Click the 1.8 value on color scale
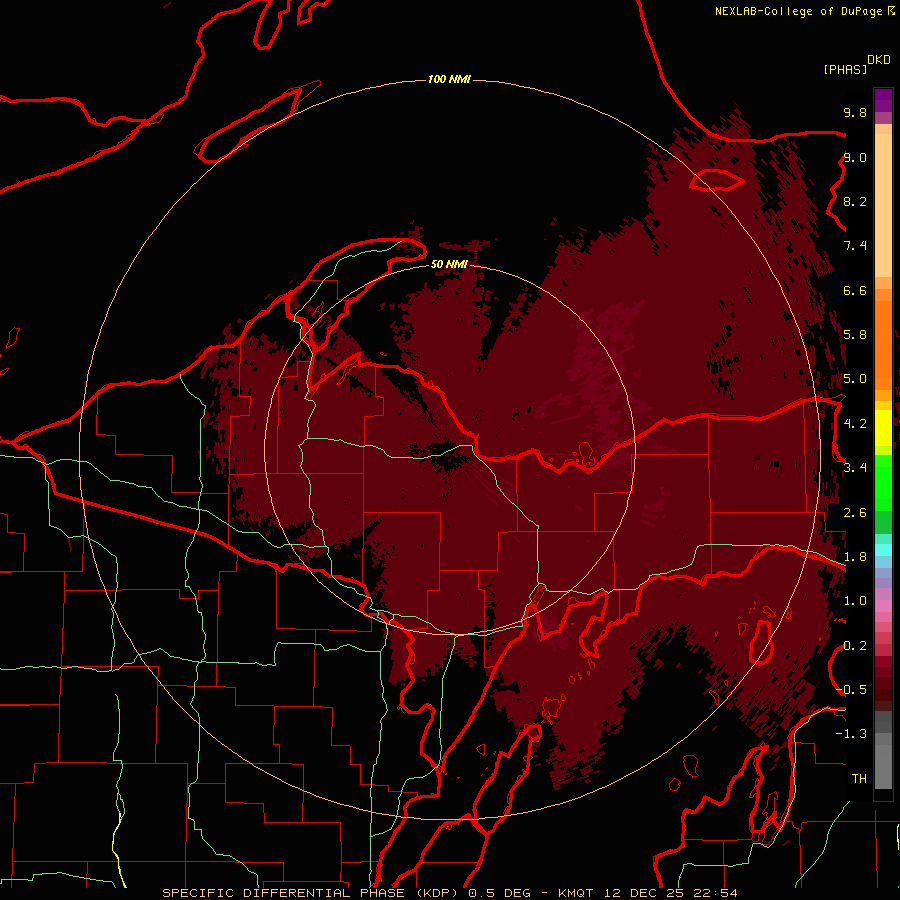The width and height of the screenshot is (900, 900). [855, 557]
